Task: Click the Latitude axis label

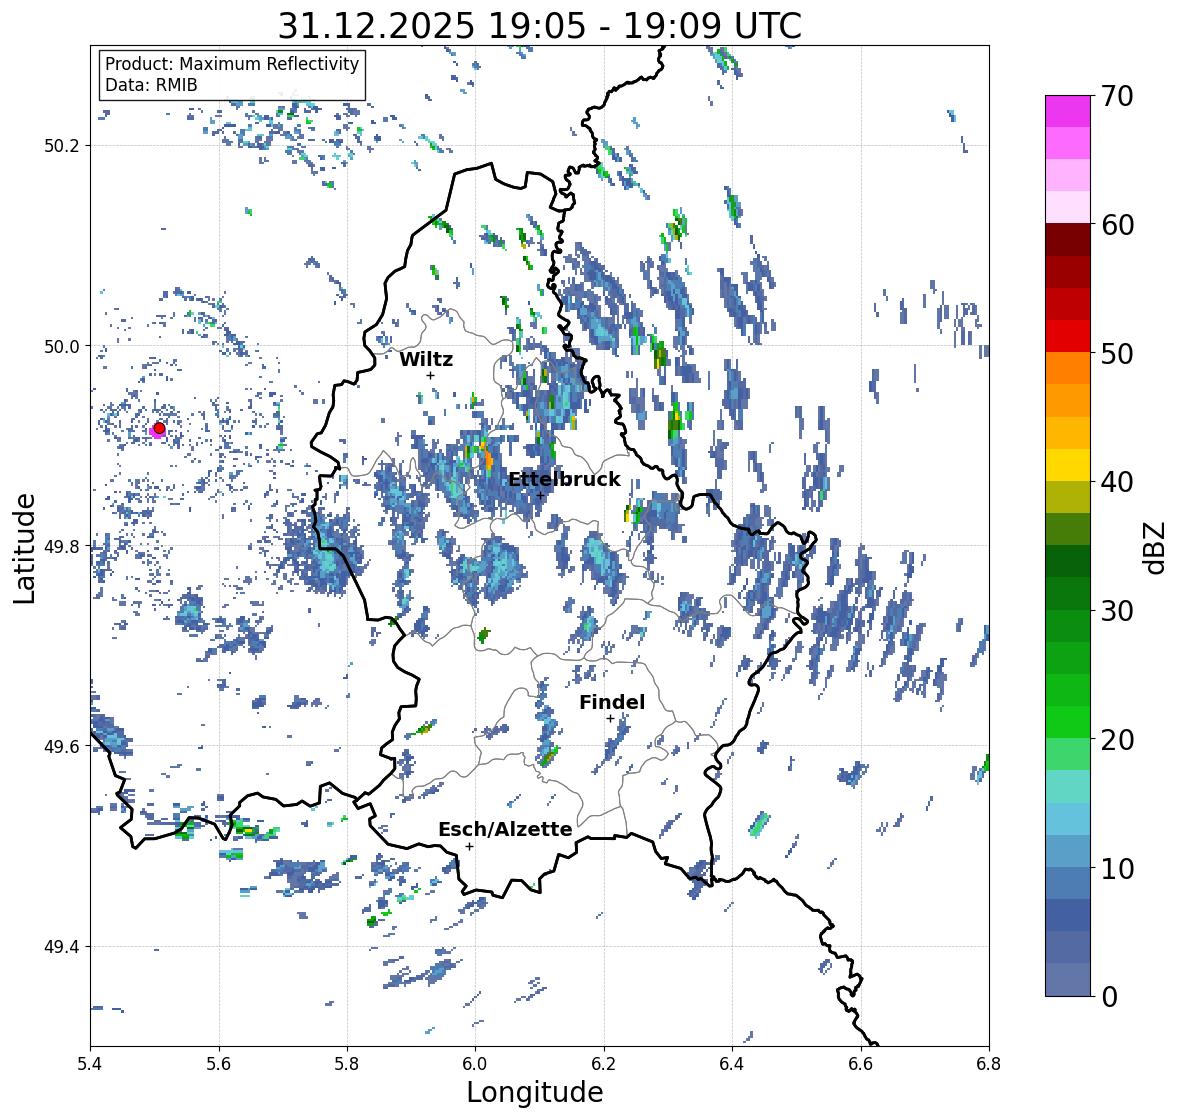Action: coord(25,548)
